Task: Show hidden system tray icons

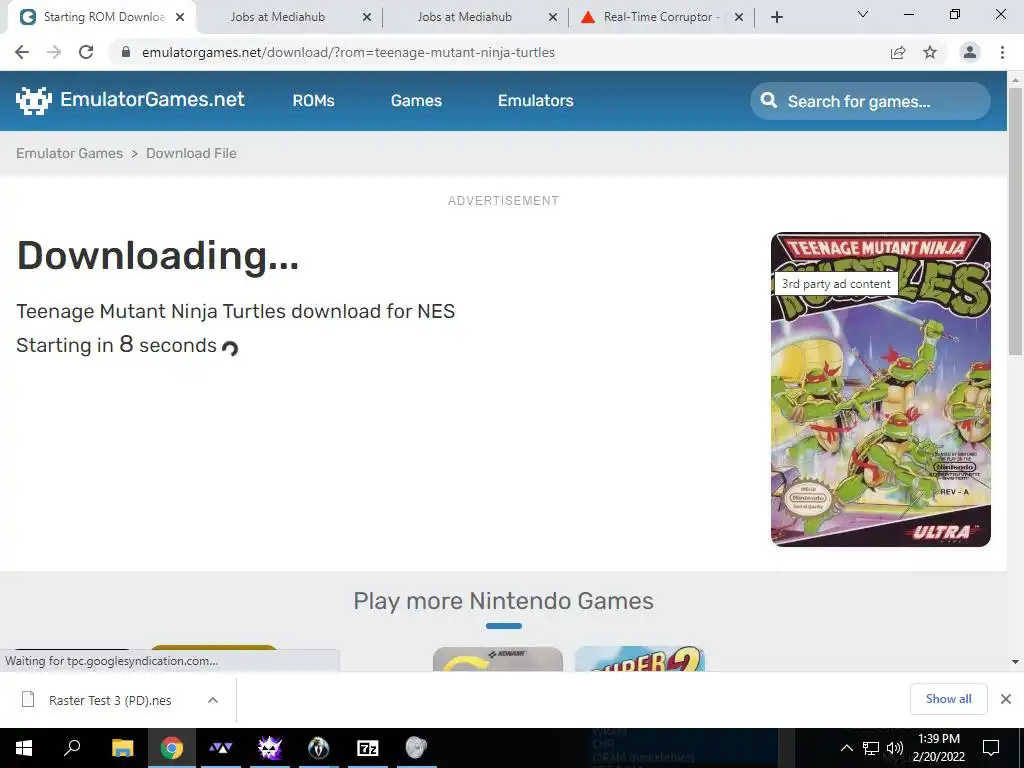Action: 846,748
